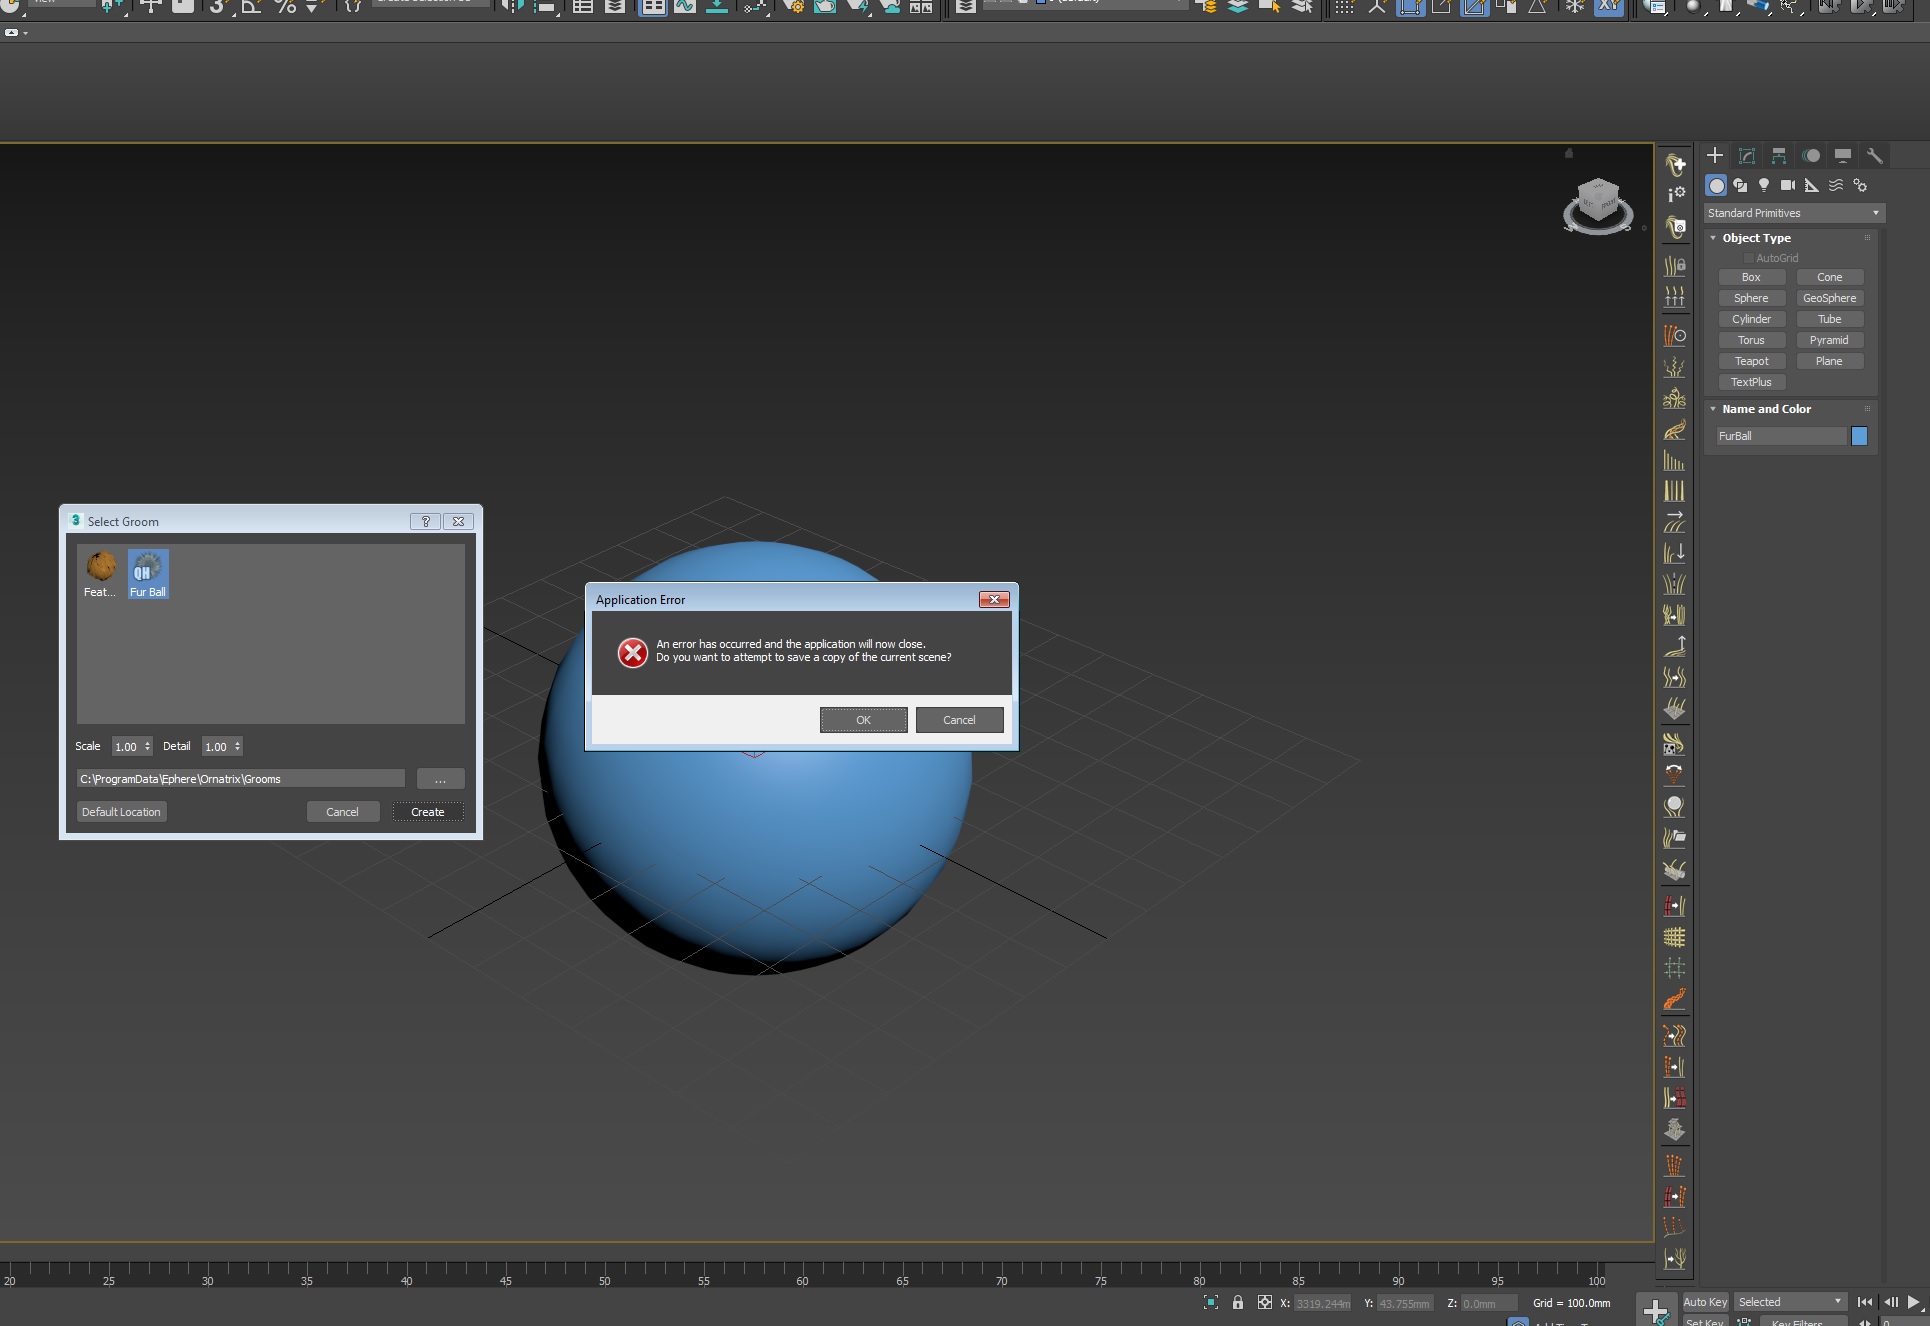Click the FurBall object color swatch
The width and height of the screenshot is (1930, 1326).
[1859, 436]
